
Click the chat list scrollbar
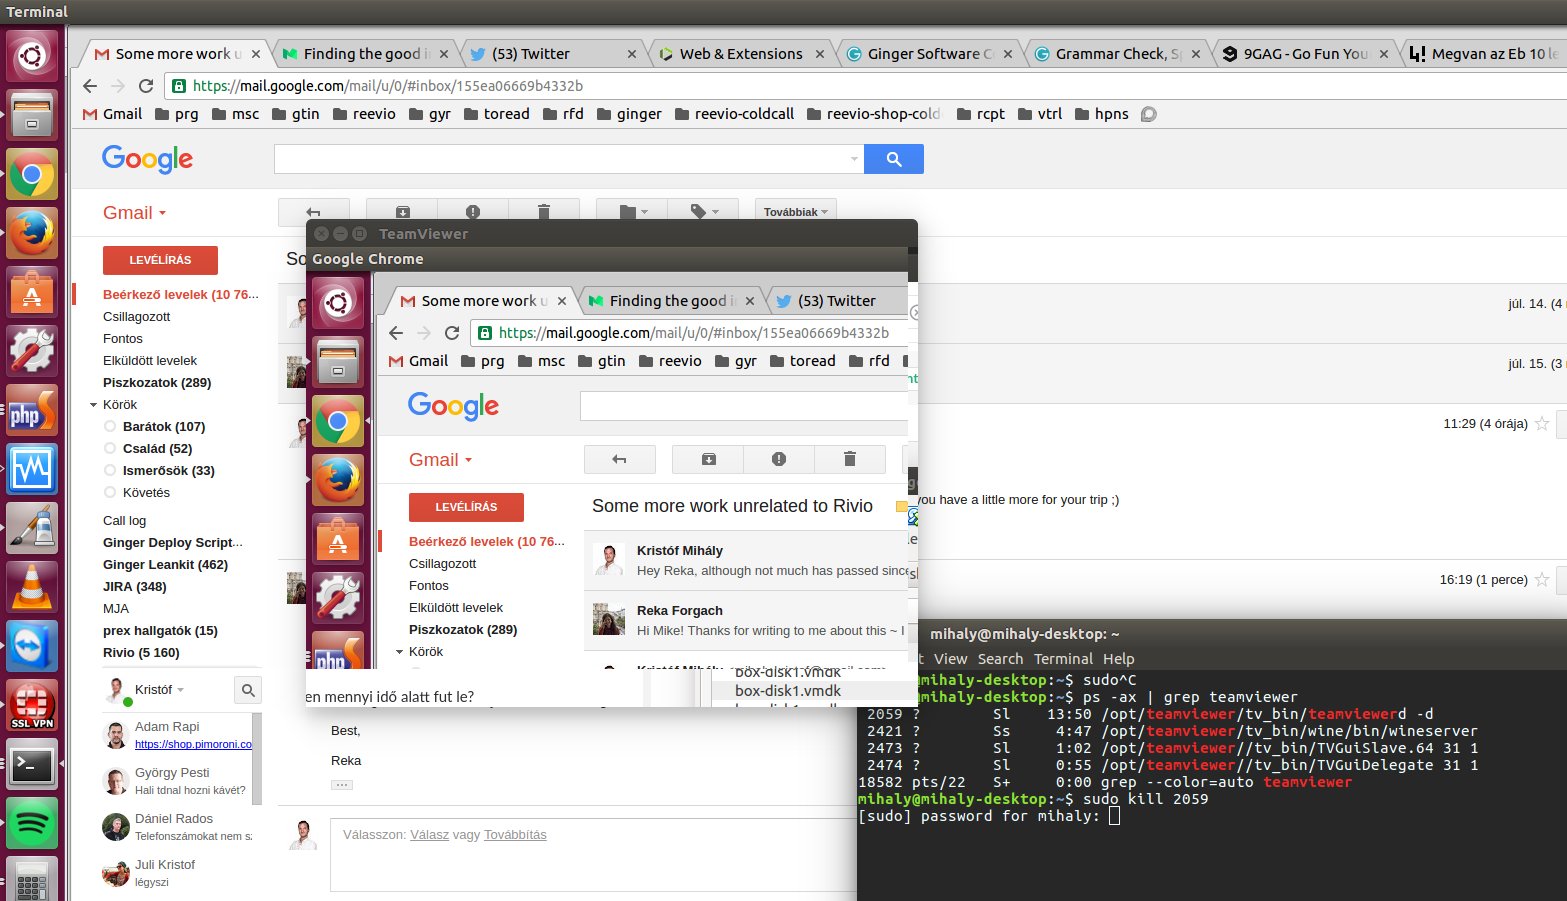(256, 758)
